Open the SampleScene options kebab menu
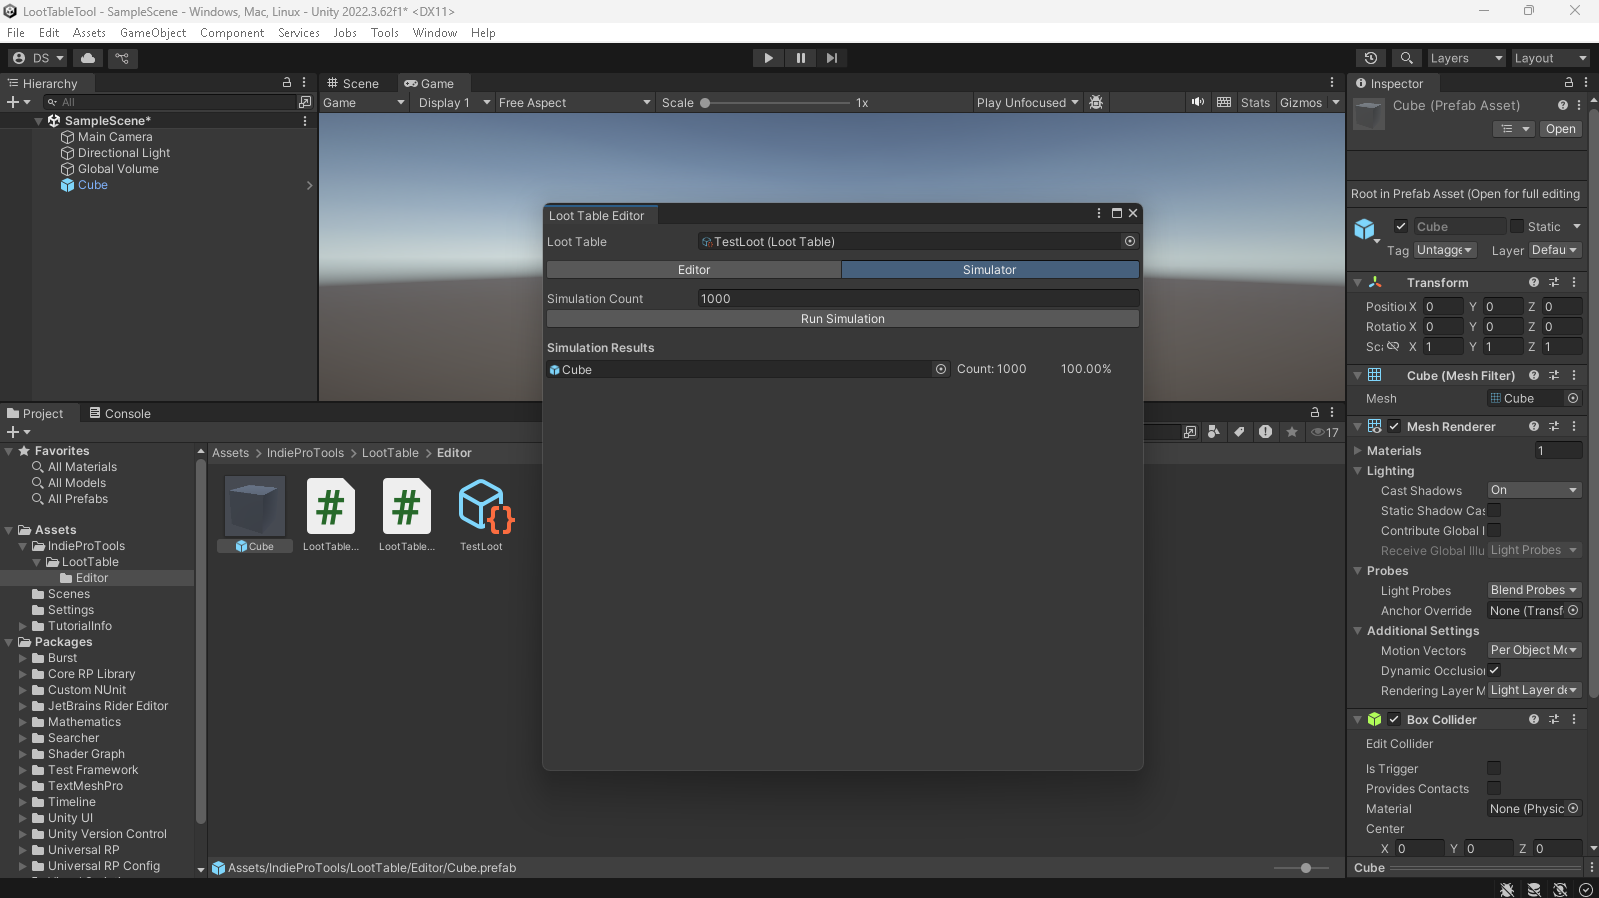The height and width of the screenshot is (898, 1599). [x=305, y=121]
